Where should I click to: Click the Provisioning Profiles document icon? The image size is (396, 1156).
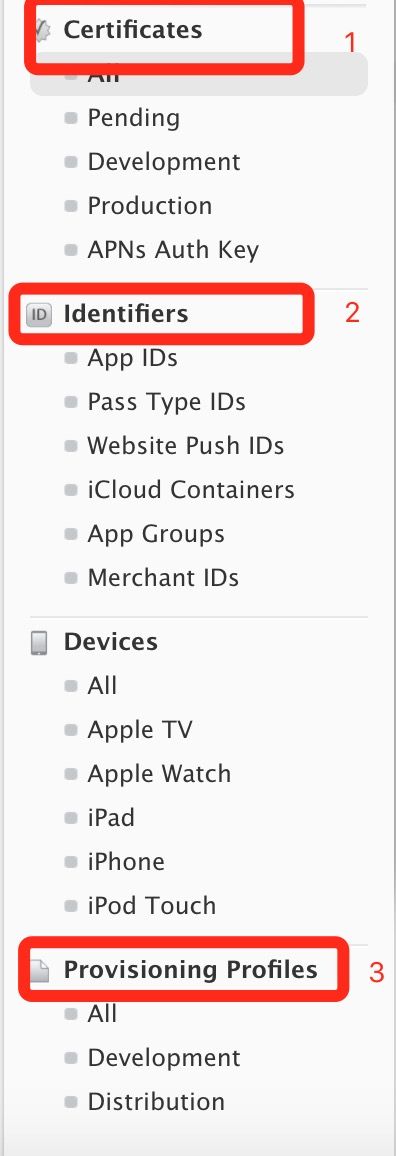pos(41,971)
